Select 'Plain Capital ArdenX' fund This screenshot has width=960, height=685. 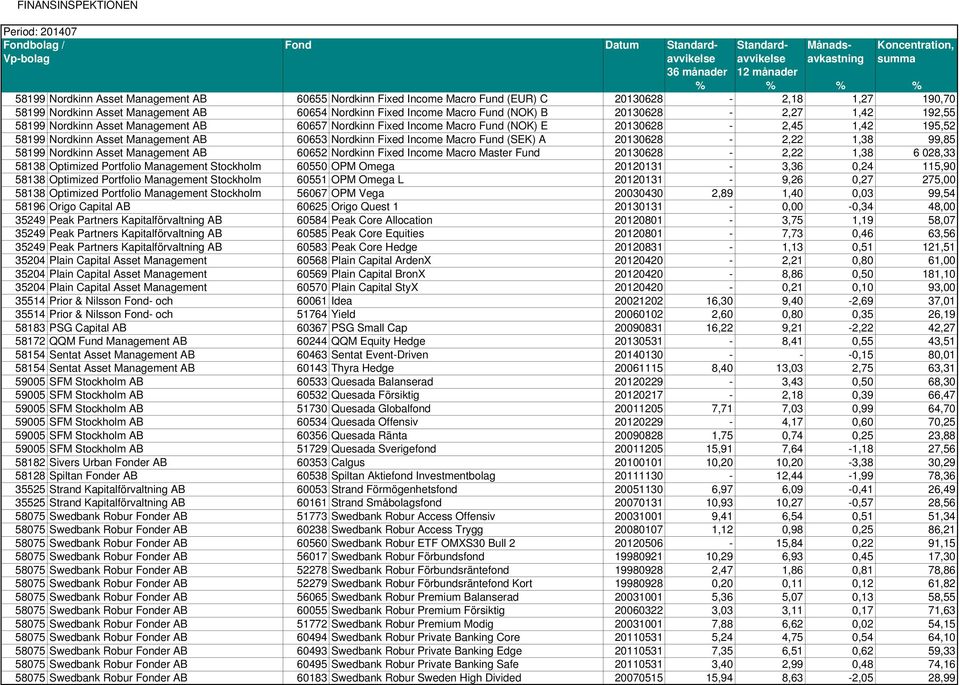(381, 261)
